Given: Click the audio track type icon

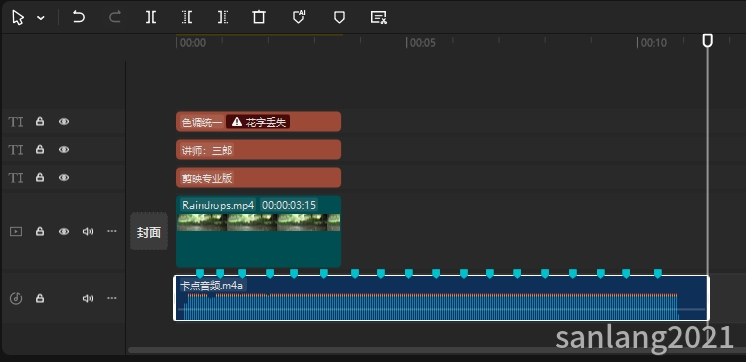Looking at the screenshot, I should tap(16, 298).
